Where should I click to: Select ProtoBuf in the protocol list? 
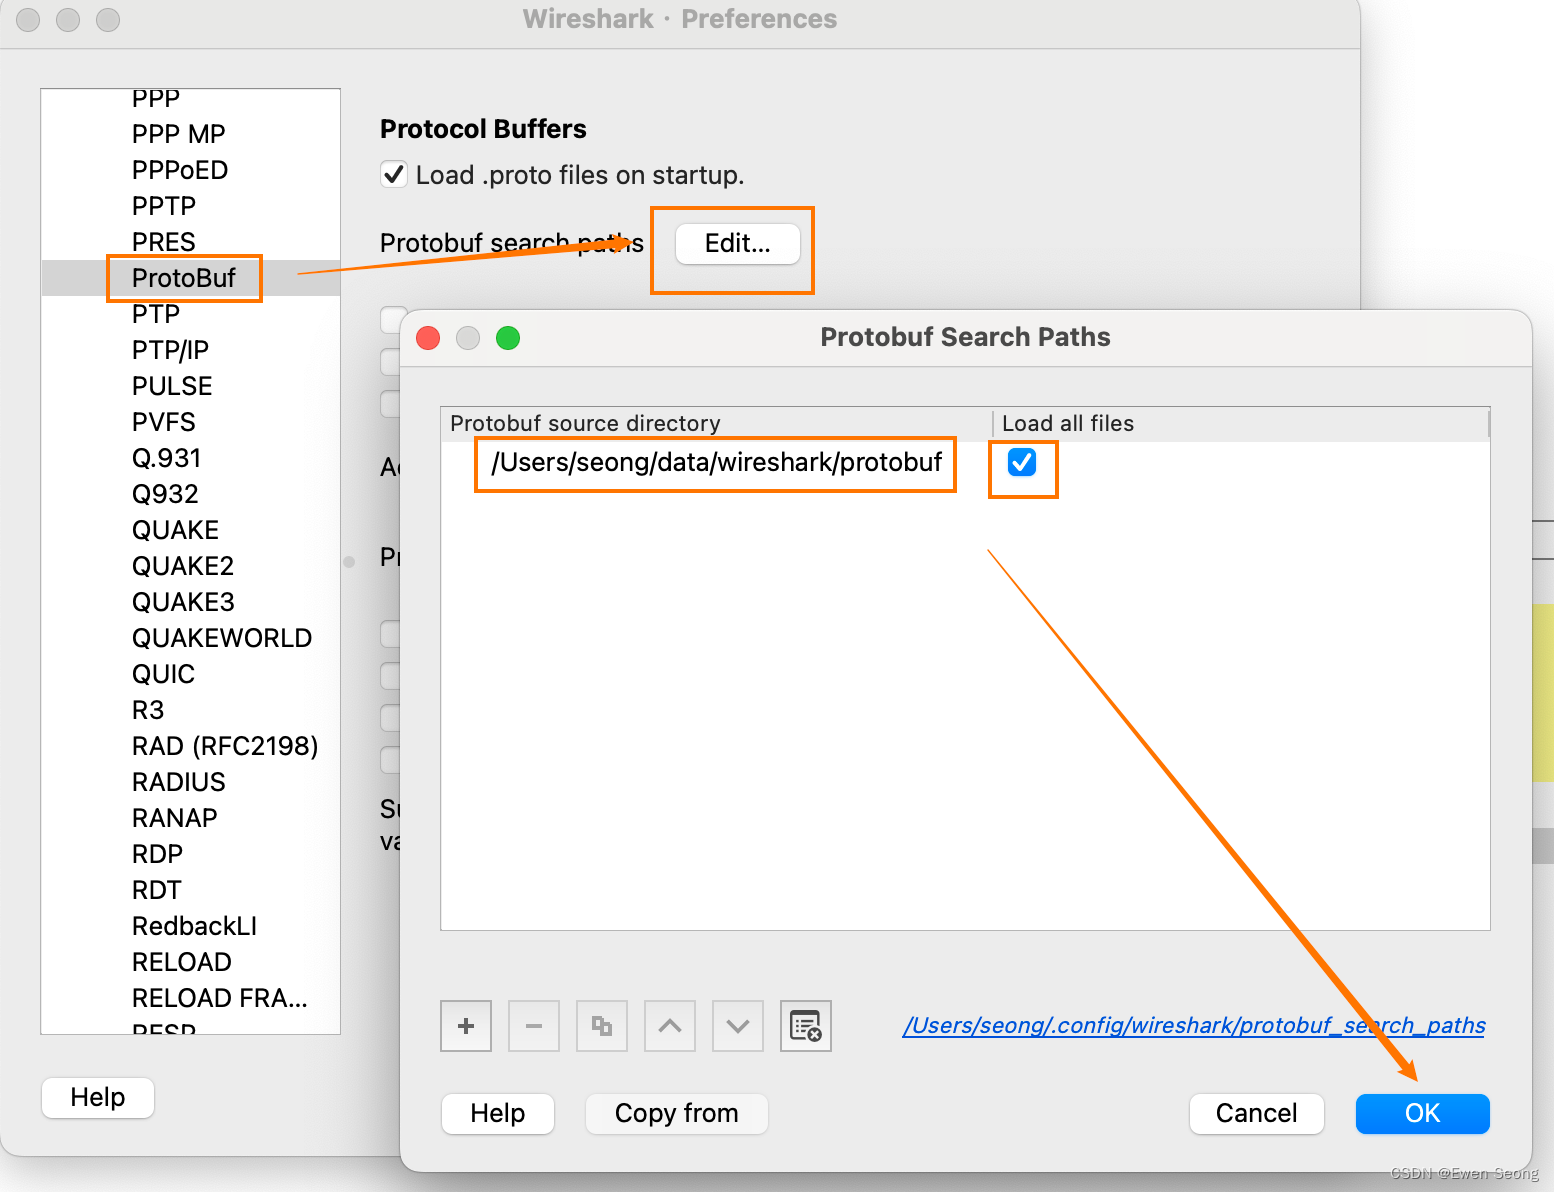[x=191, y=278]
